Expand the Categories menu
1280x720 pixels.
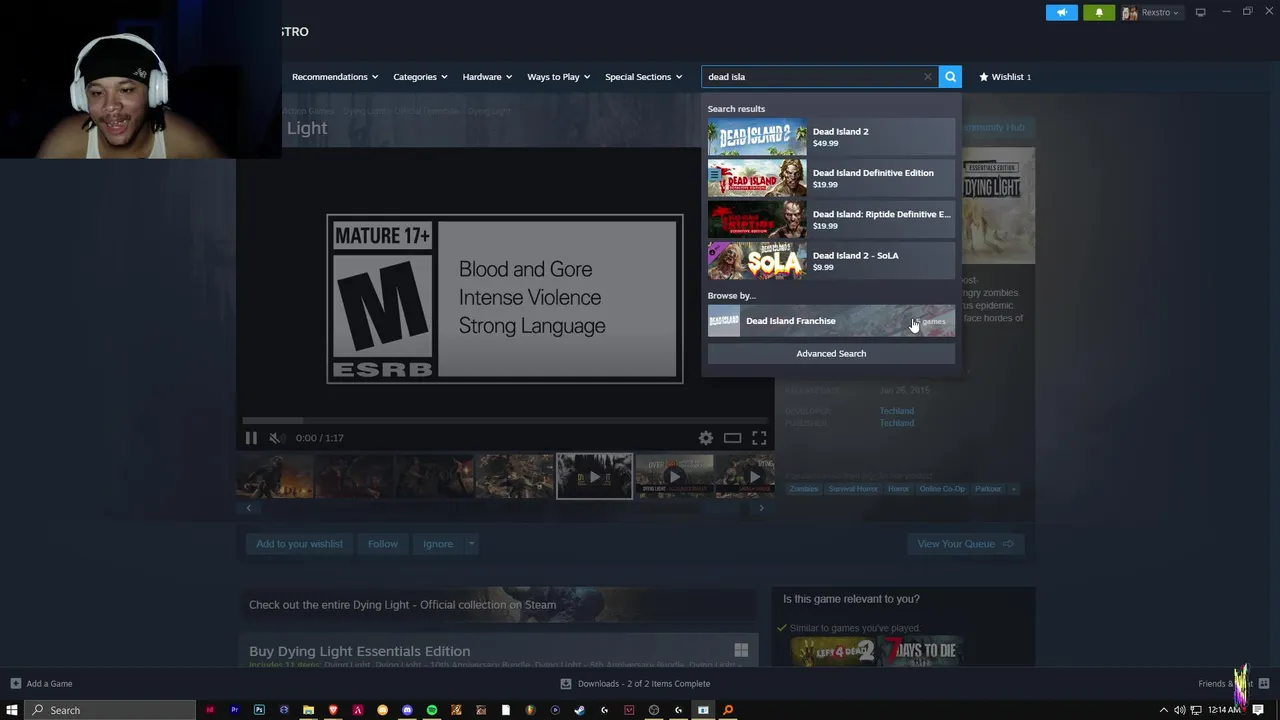[420, 76]
